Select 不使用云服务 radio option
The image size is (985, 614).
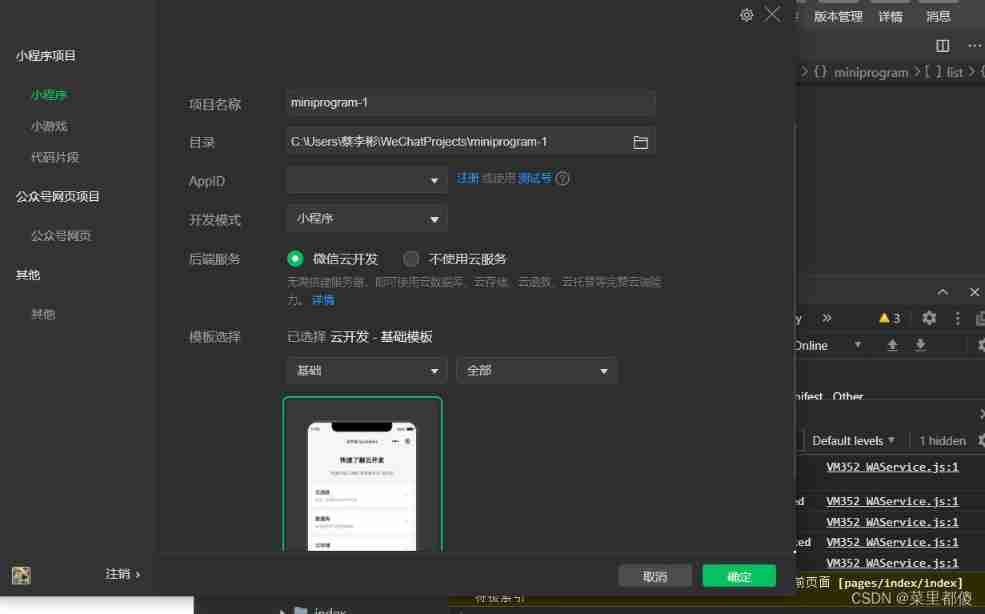point(411,259)
